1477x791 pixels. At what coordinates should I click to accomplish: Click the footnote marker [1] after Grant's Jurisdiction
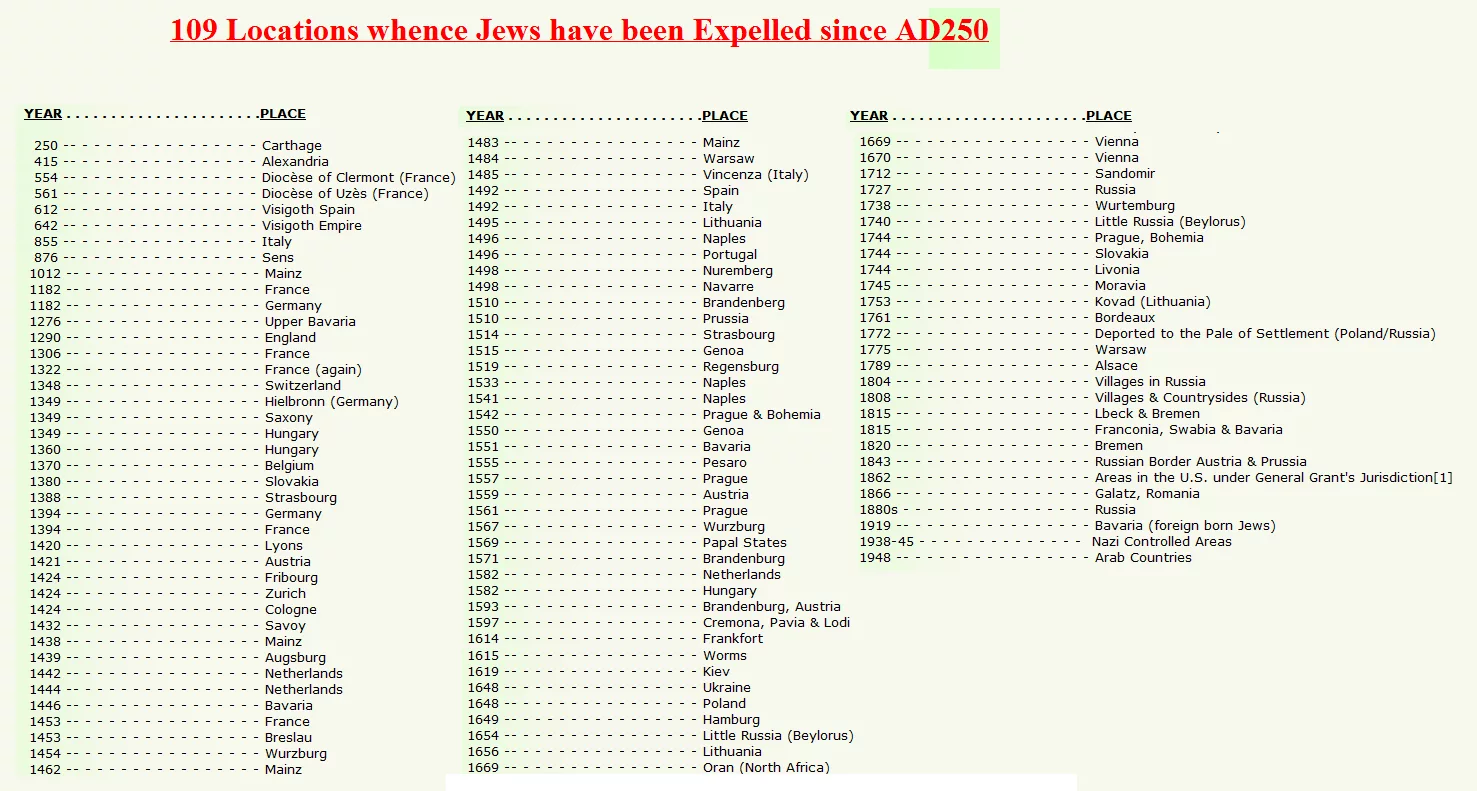tap(1443, 478)
